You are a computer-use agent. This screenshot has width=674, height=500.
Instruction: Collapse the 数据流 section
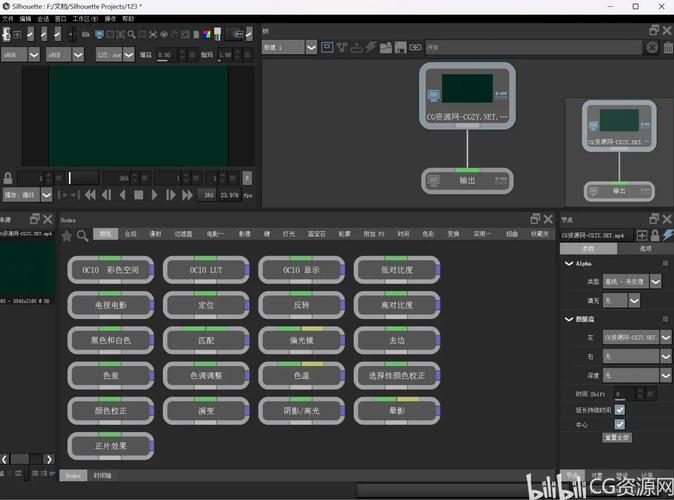coord(569,319)
